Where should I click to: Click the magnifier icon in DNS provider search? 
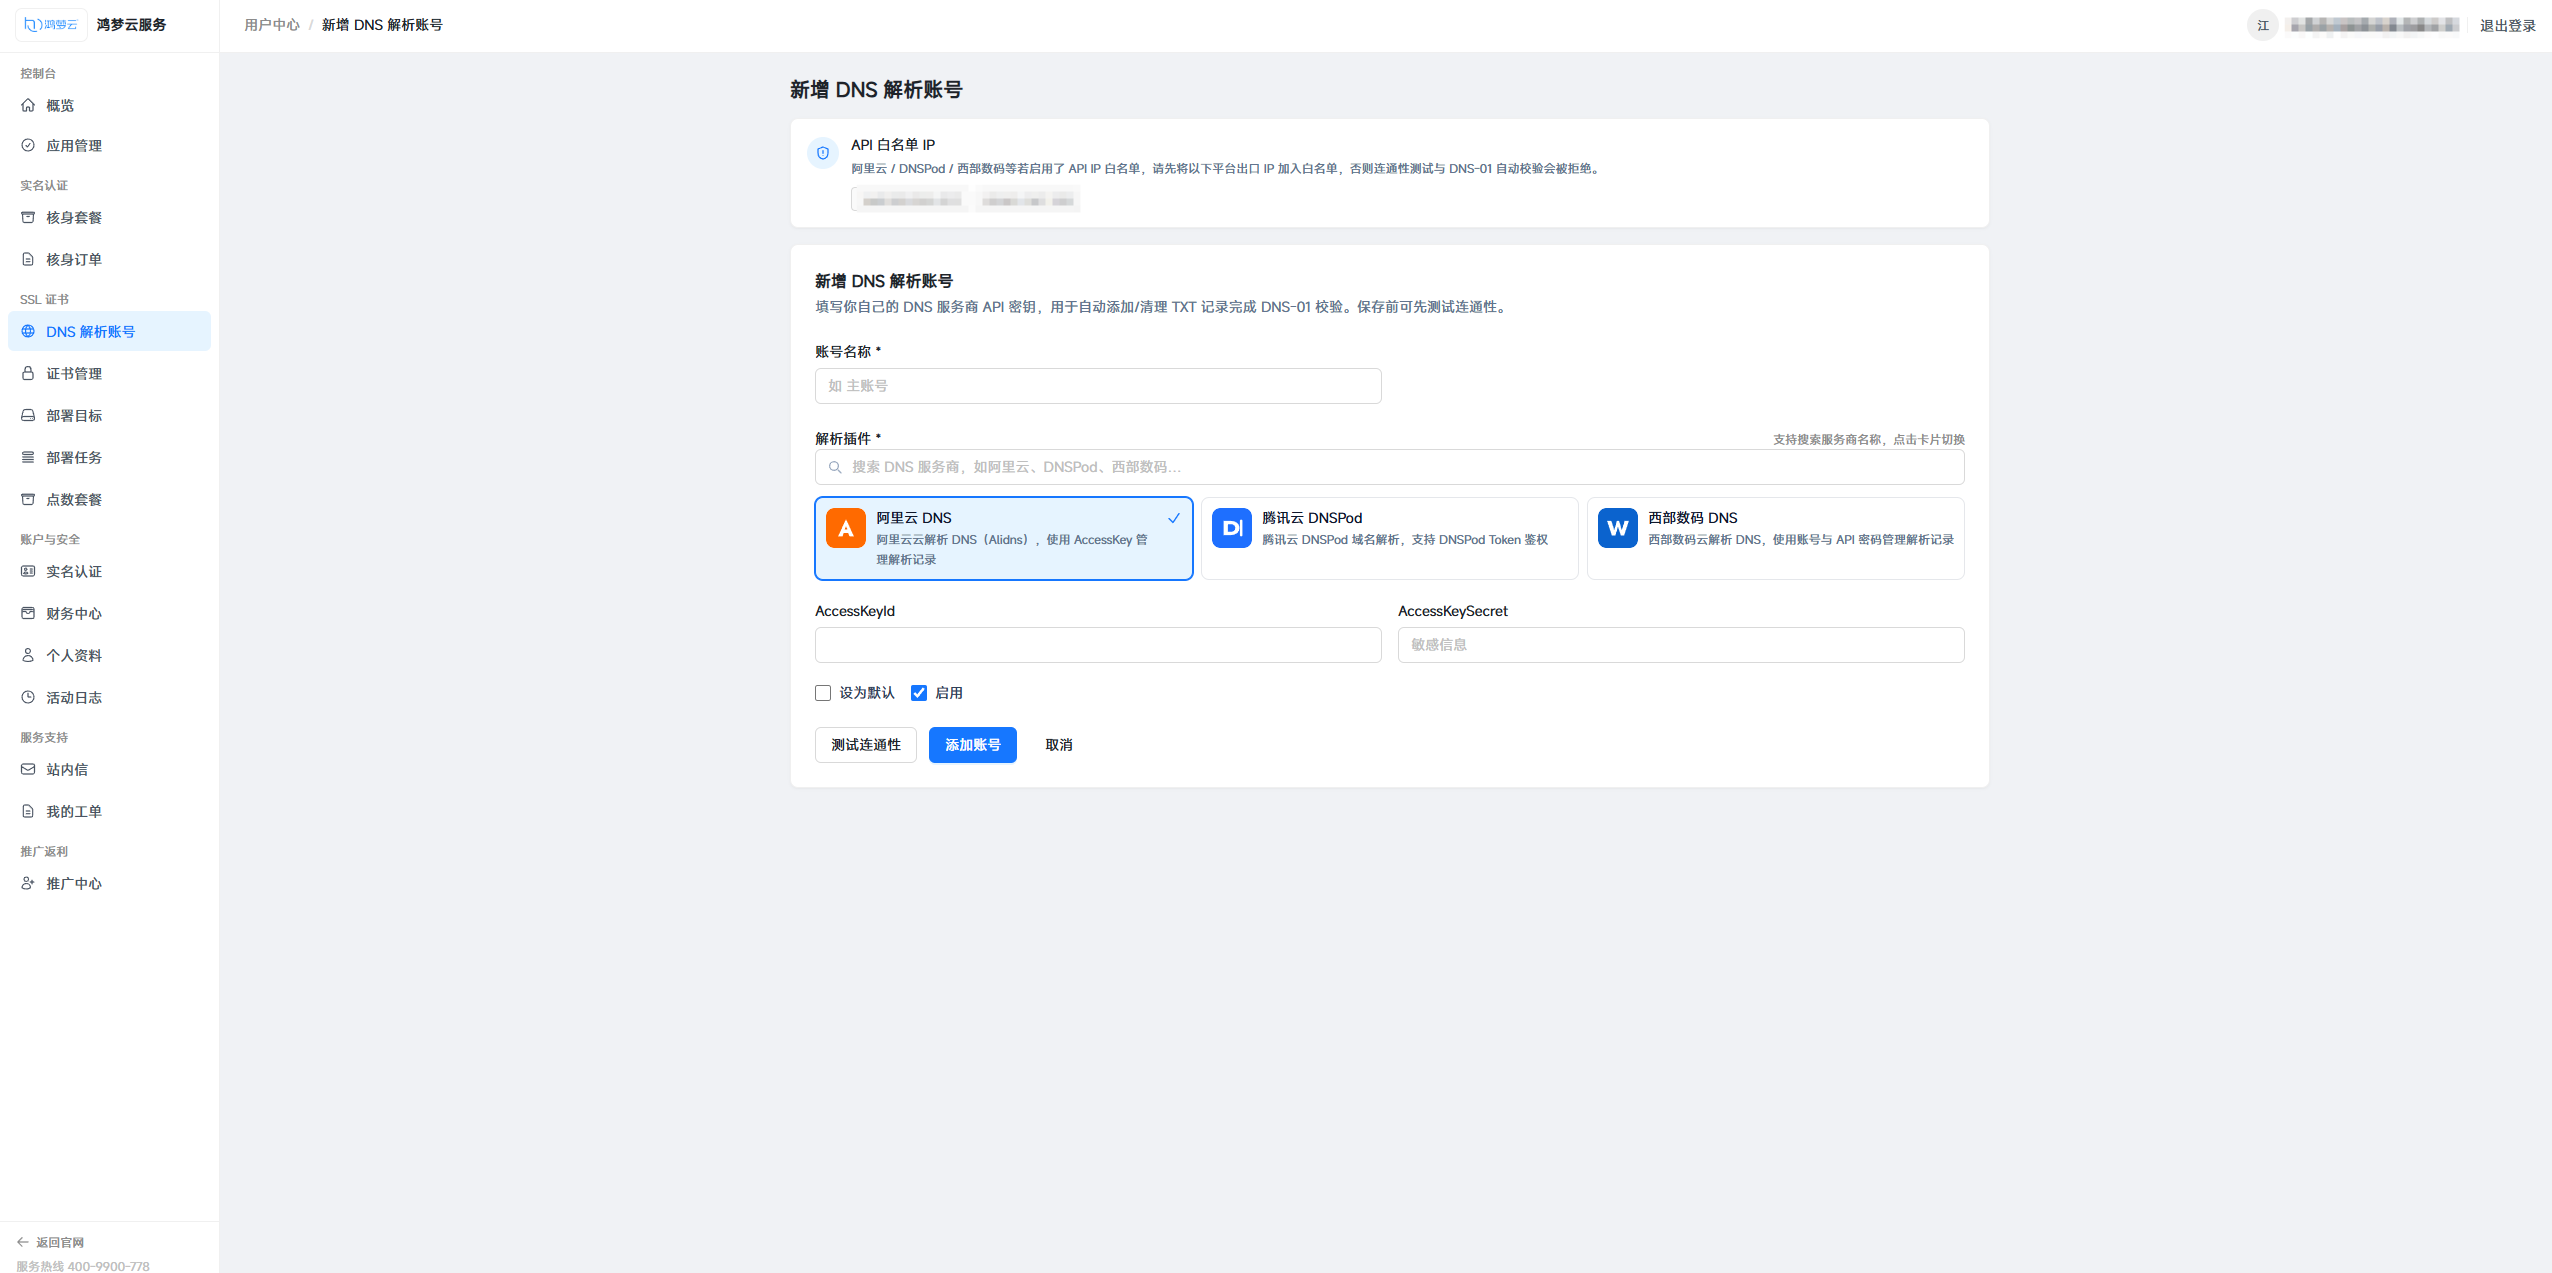click(835, 467)
